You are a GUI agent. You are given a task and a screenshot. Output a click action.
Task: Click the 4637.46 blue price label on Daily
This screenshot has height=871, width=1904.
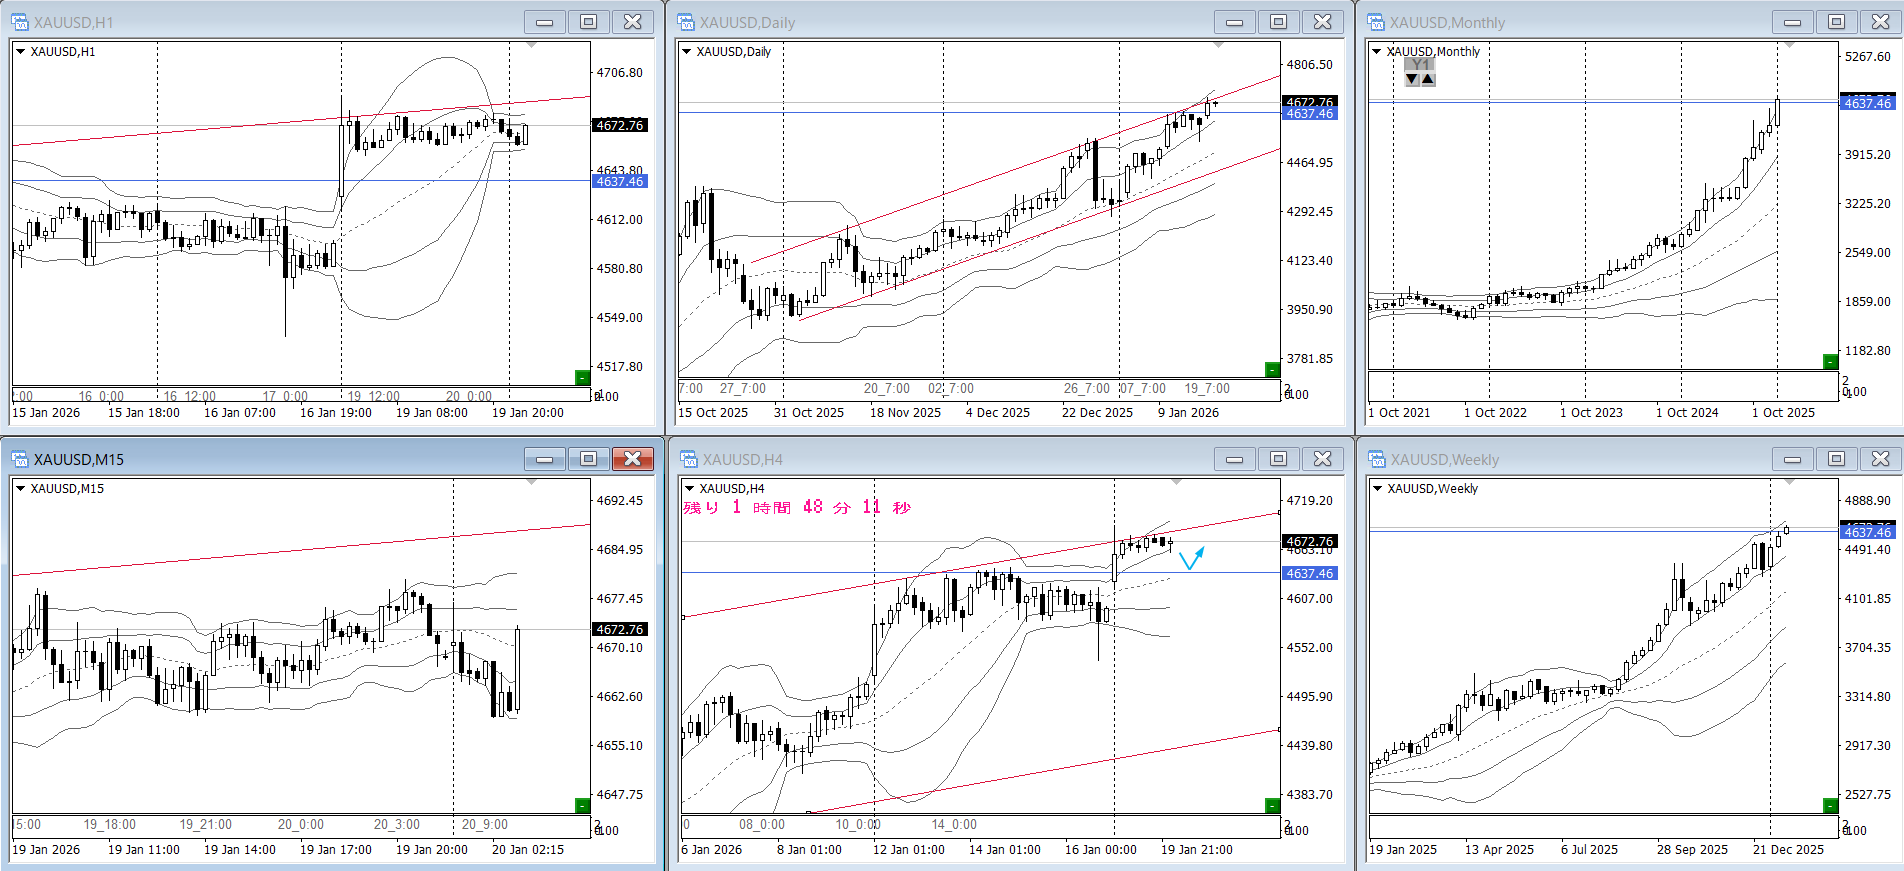pyautogui.click(x=1309, y=114)
